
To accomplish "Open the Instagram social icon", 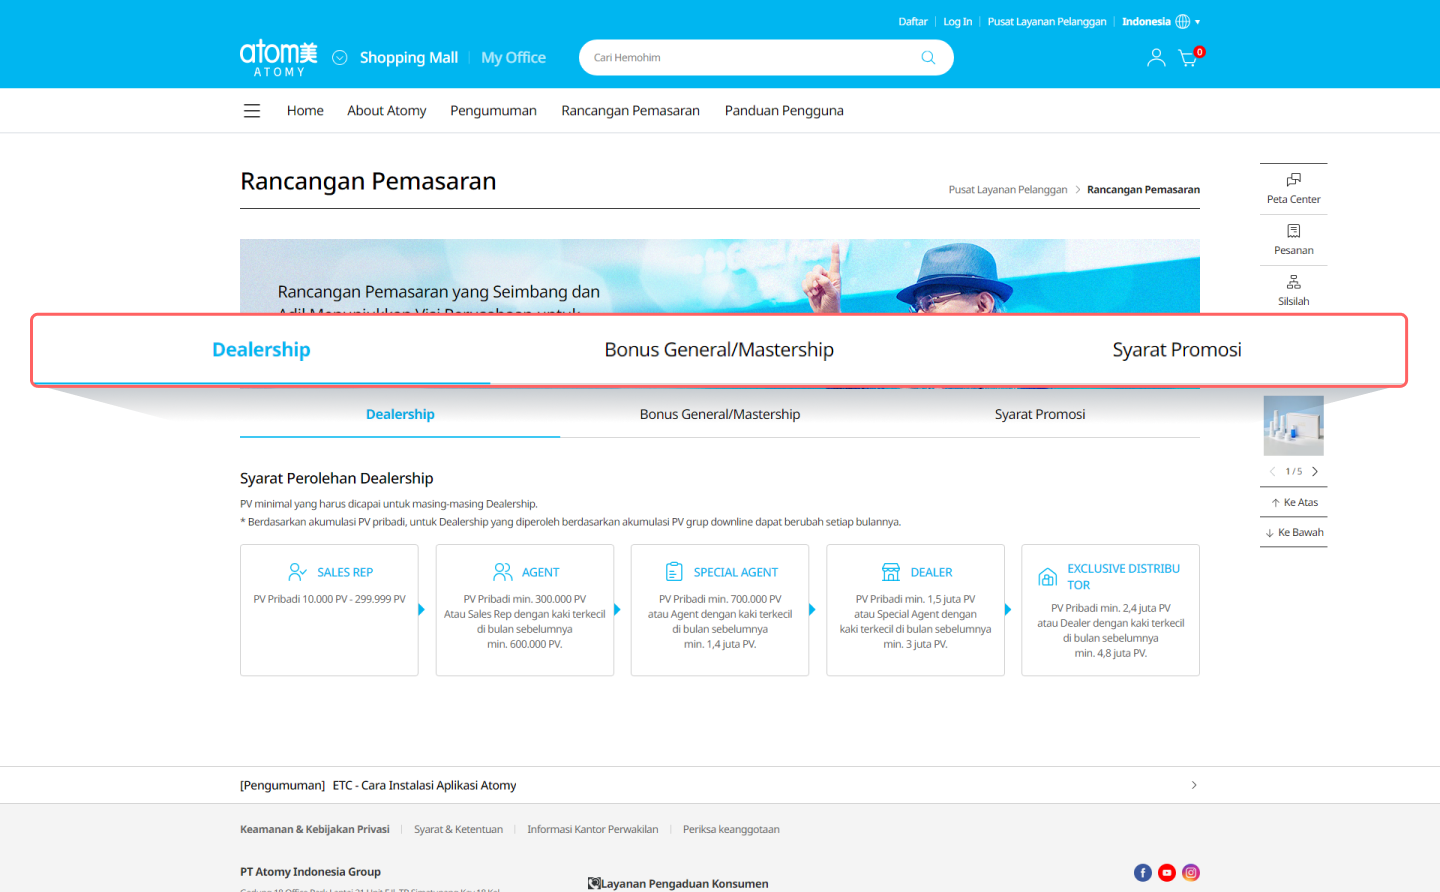I will [x=1191, y=873].
